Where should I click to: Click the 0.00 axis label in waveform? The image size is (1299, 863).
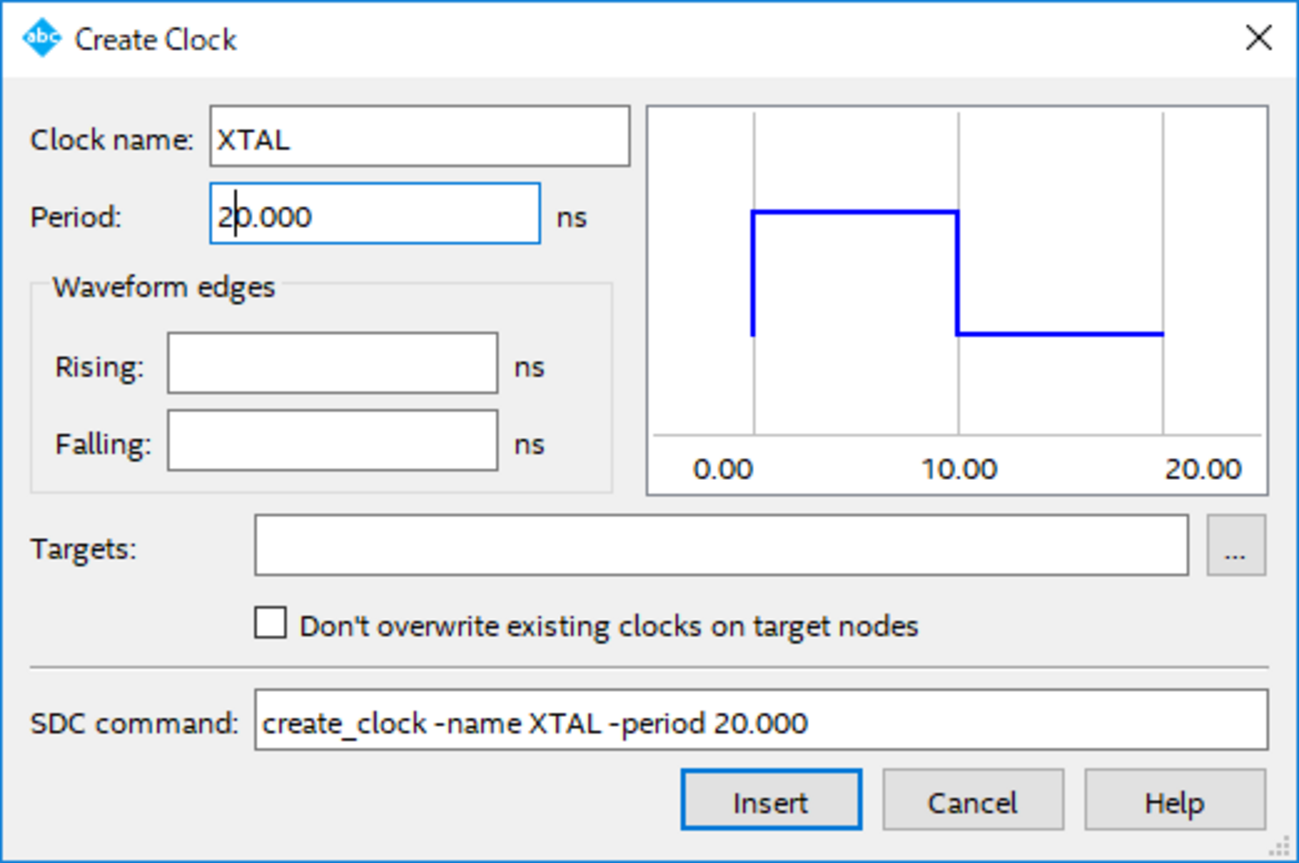click(x=722, y=469)
